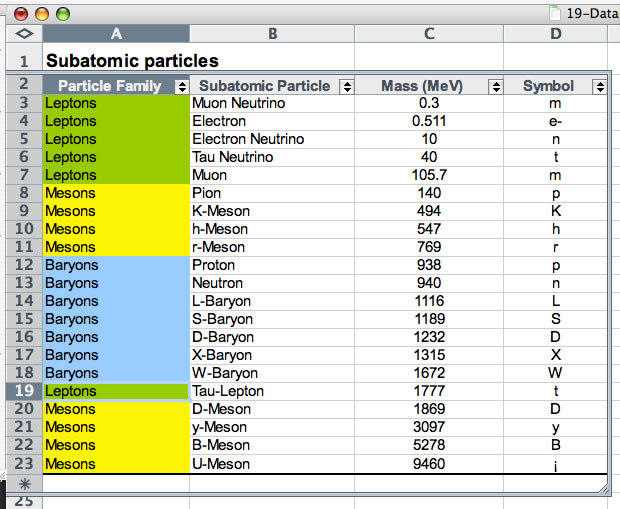Click the green zoom window button

tap(63, 14)
